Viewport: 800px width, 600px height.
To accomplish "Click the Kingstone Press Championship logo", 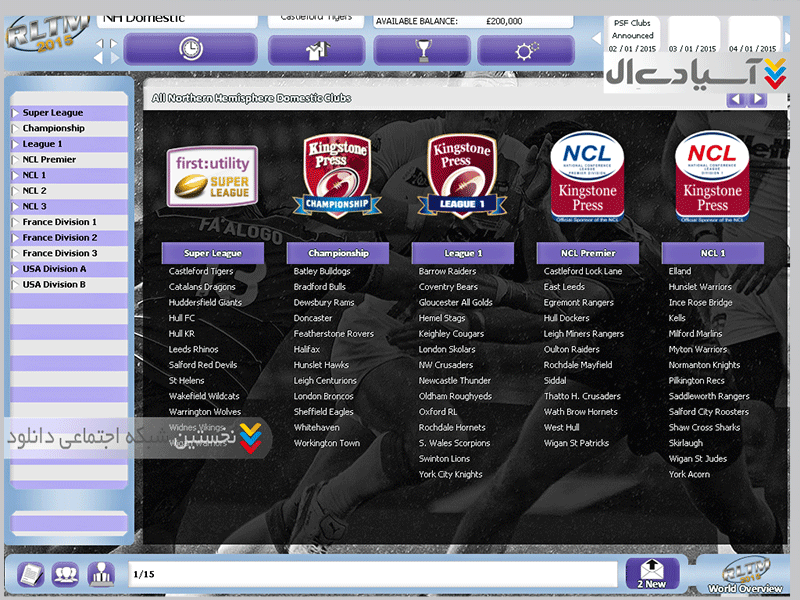I will pos(338,177).
